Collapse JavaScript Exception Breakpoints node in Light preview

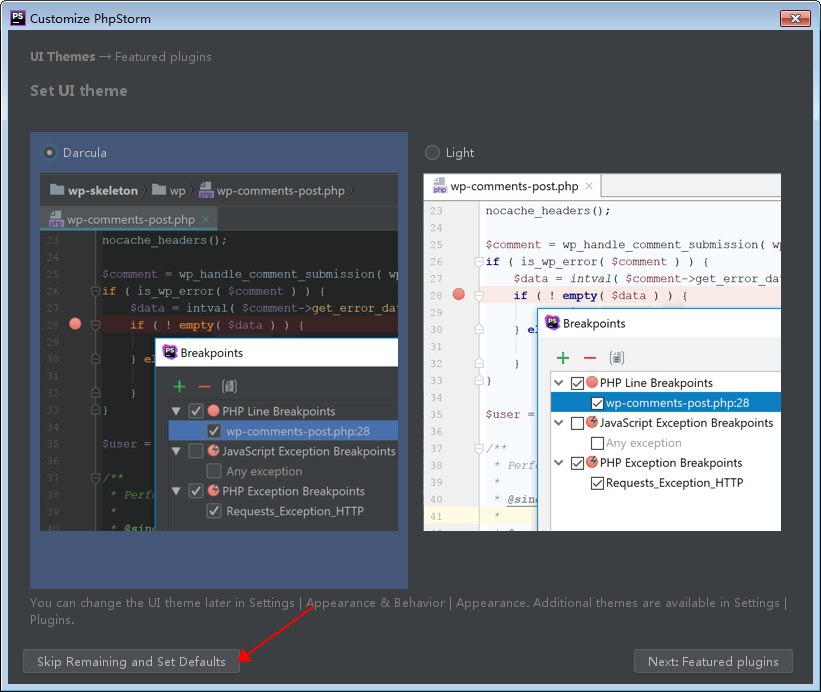(559, 423)
